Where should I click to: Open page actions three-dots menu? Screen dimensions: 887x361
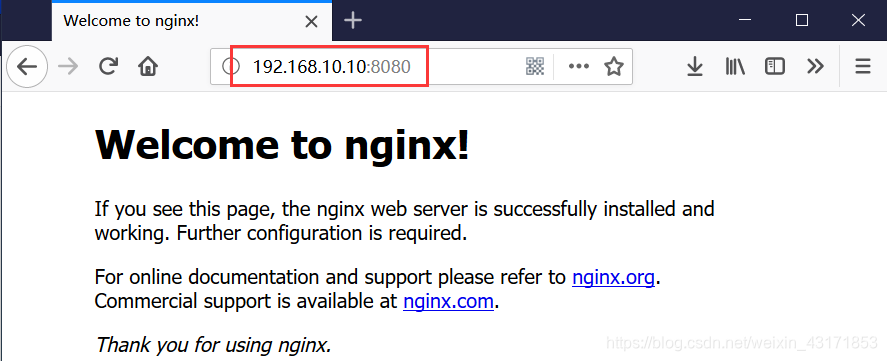[x=579, y=67]
